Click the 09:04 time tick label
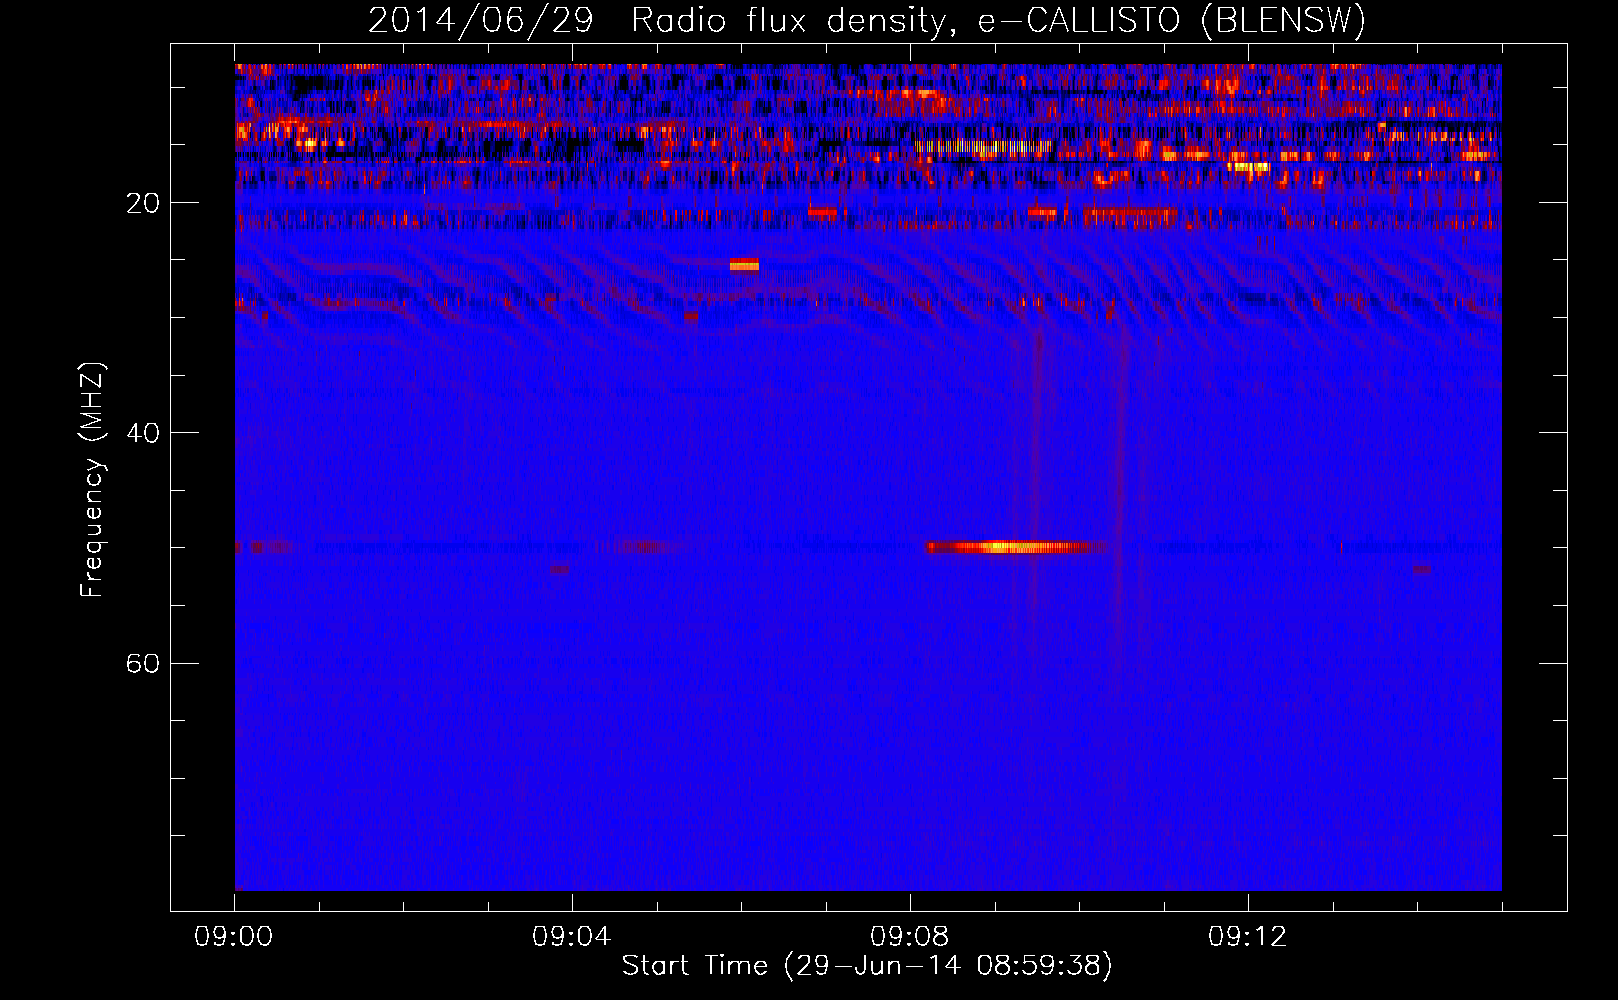1618x1000 pixels. [x=572, y=937]
